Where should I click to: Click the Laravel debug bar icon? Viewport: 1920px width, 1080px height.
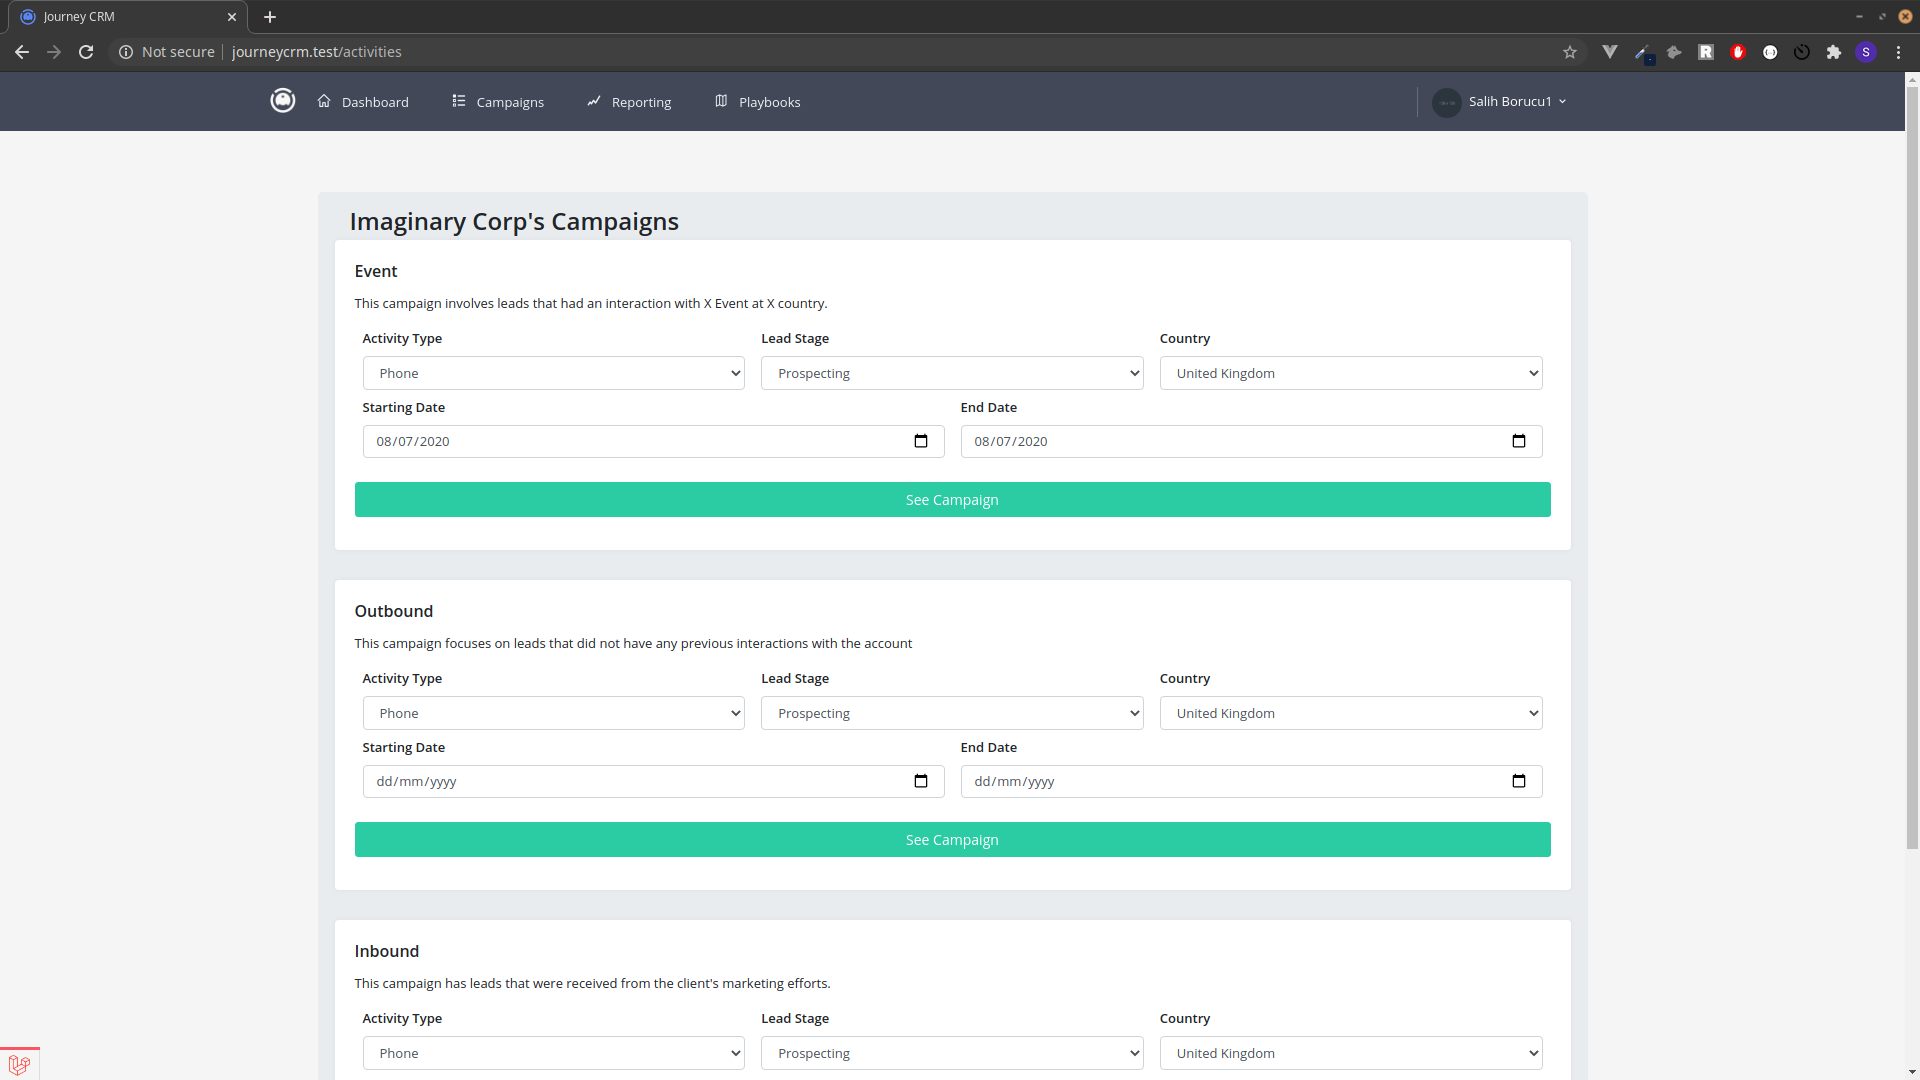pyautogui.click(x=19, y=1064)
